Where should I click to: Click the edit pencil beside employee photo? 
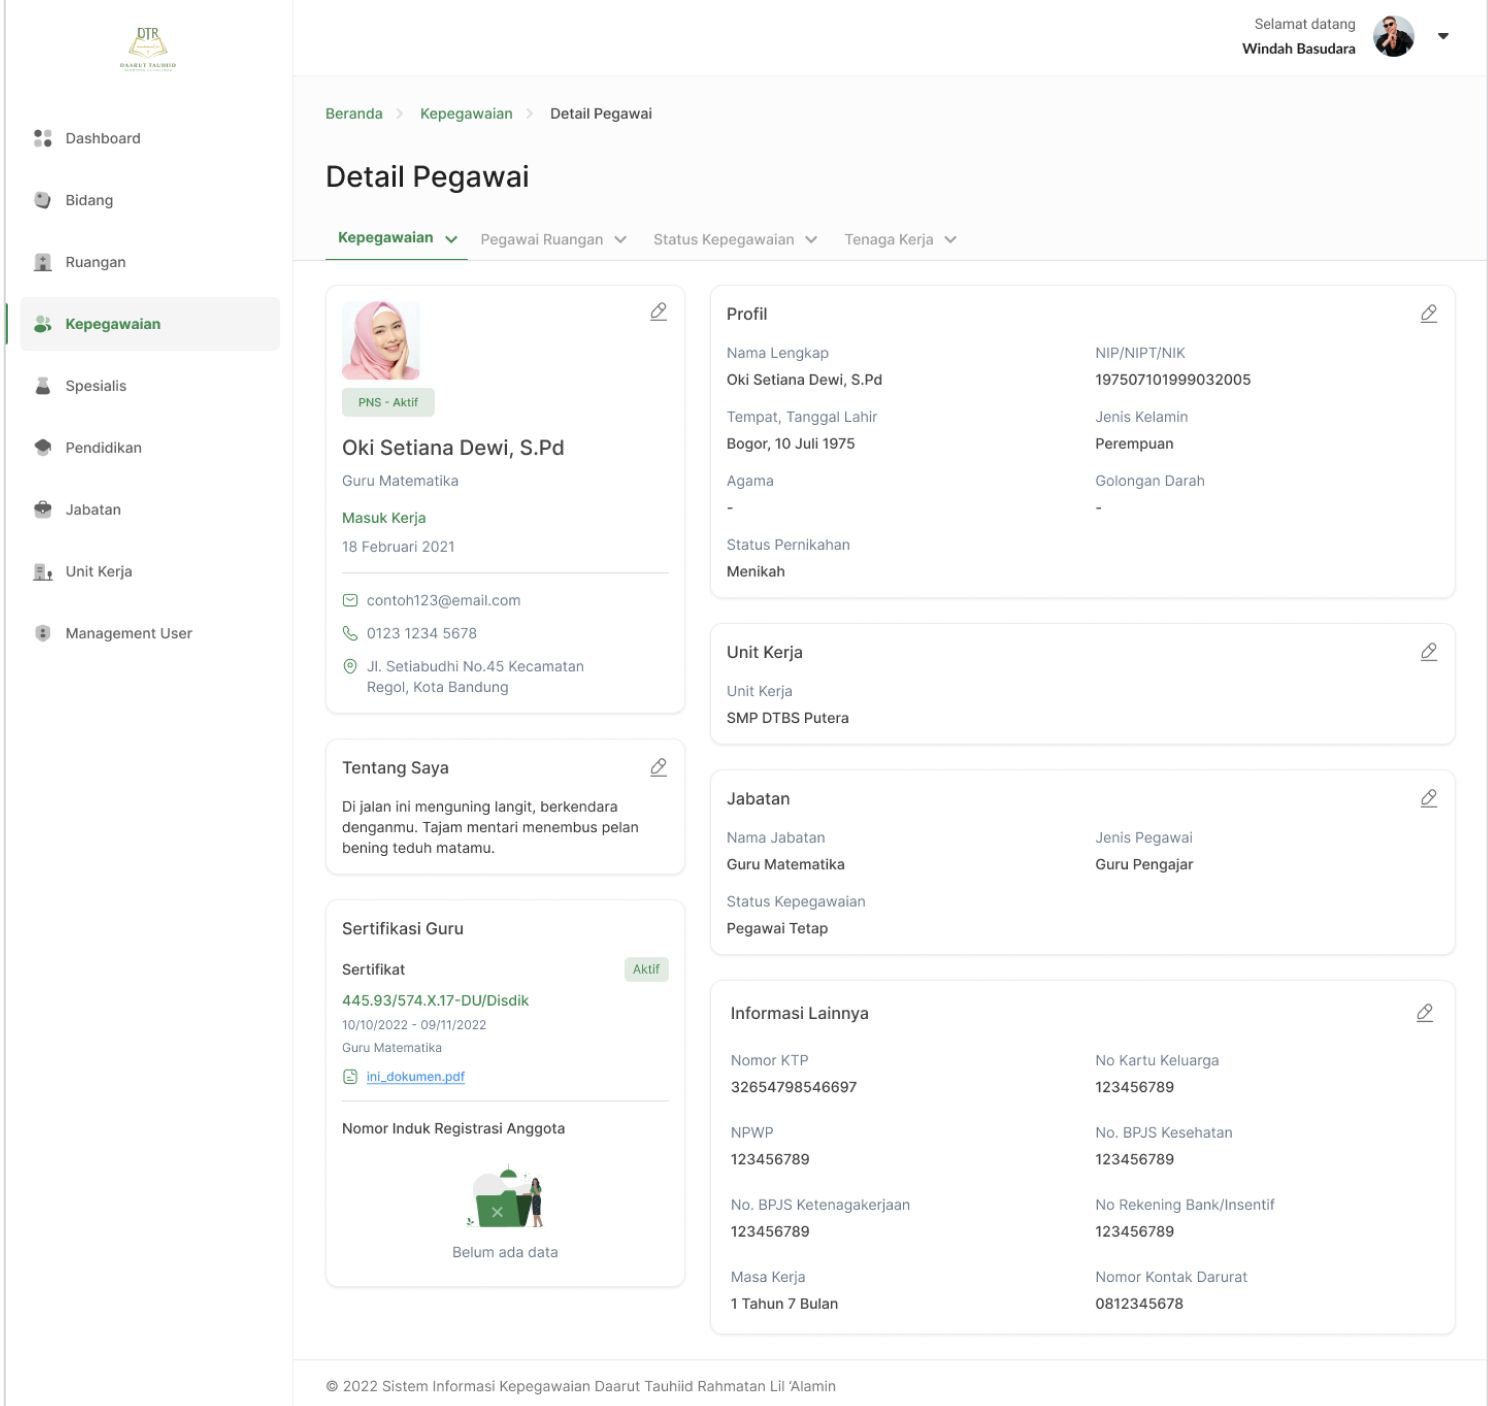tap(658, 312)
